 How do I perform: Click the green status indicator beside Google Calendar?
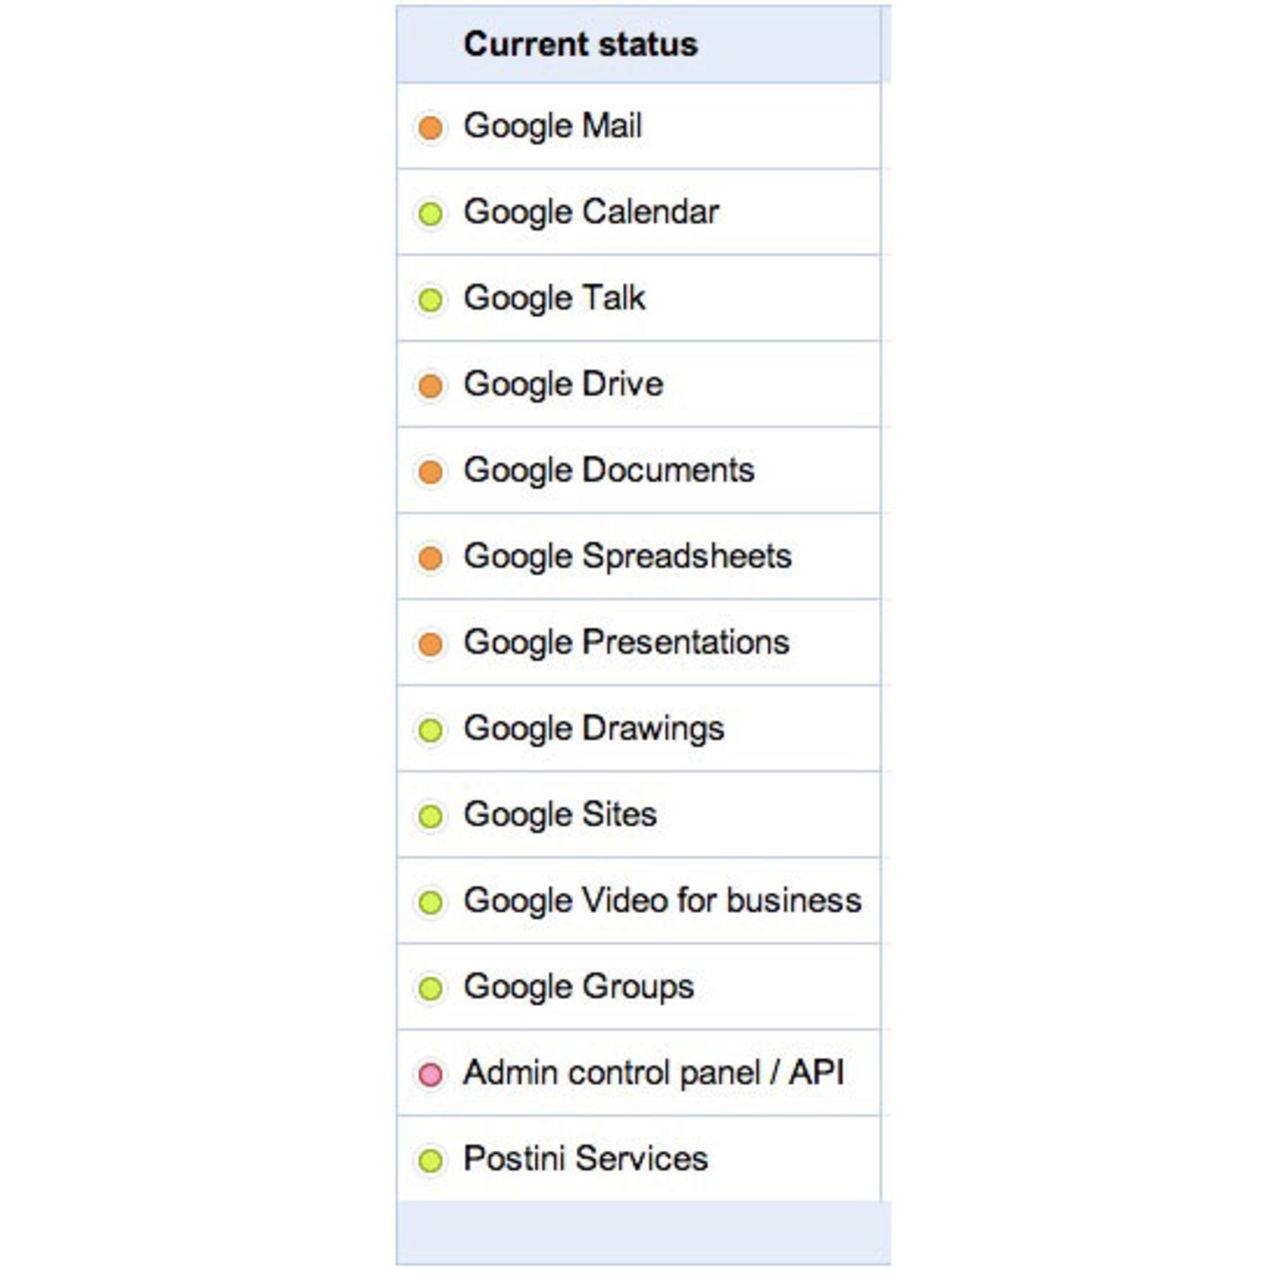click(431, 212)
